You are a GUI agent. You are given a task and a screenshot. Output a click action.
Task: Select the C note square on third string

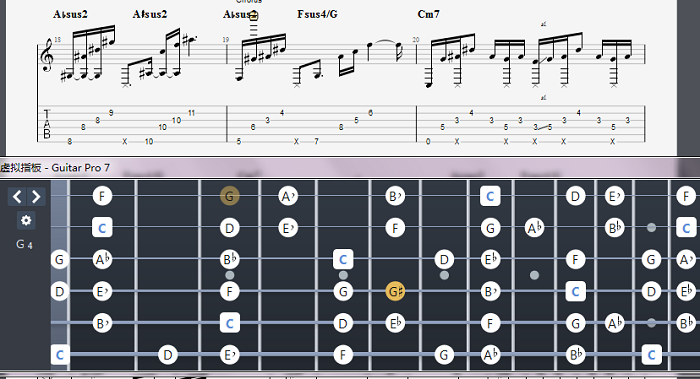pos(343,259)
